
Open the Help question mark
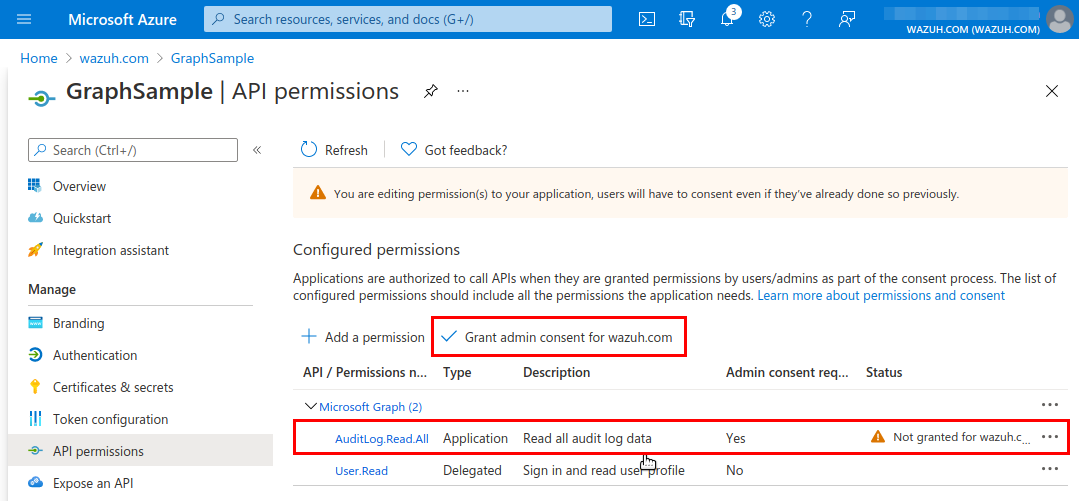[808, 19]
